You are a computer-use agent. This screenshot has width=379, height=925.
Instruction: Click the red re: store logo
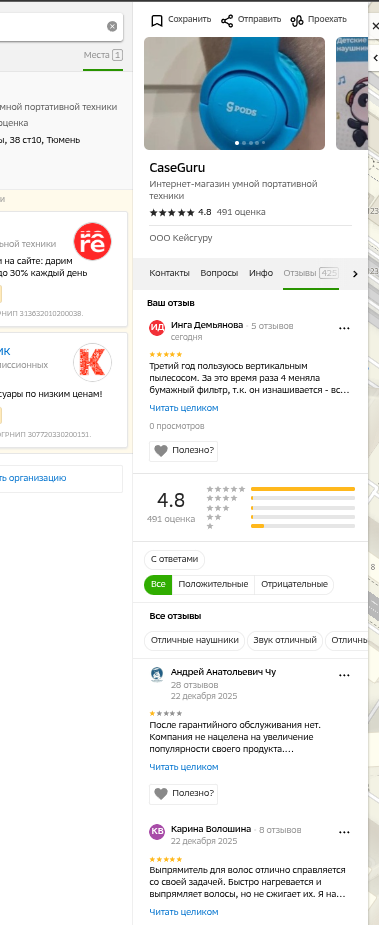coord(93,241)
